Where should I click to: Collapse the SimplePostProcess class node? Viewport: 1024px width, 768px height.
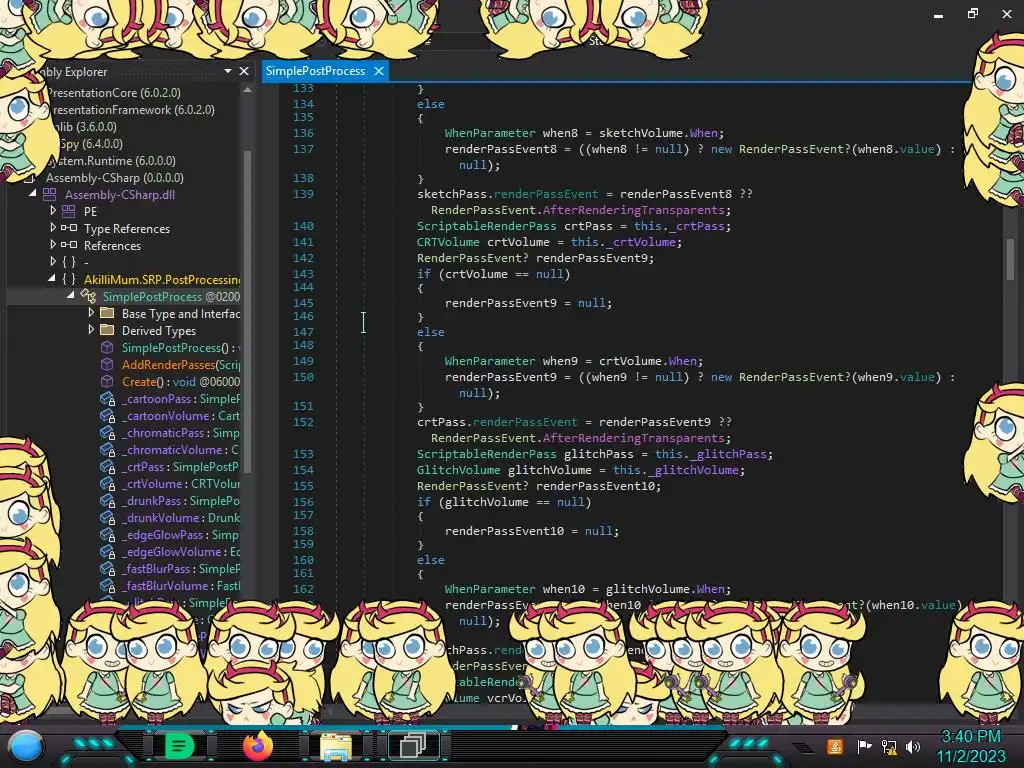[71, 295]
